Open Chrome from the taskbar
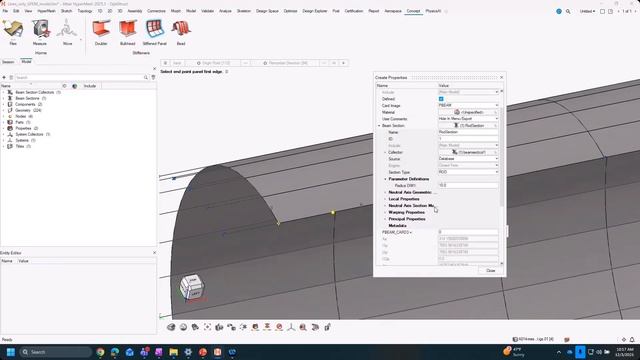640x360 pixels. 100,352
